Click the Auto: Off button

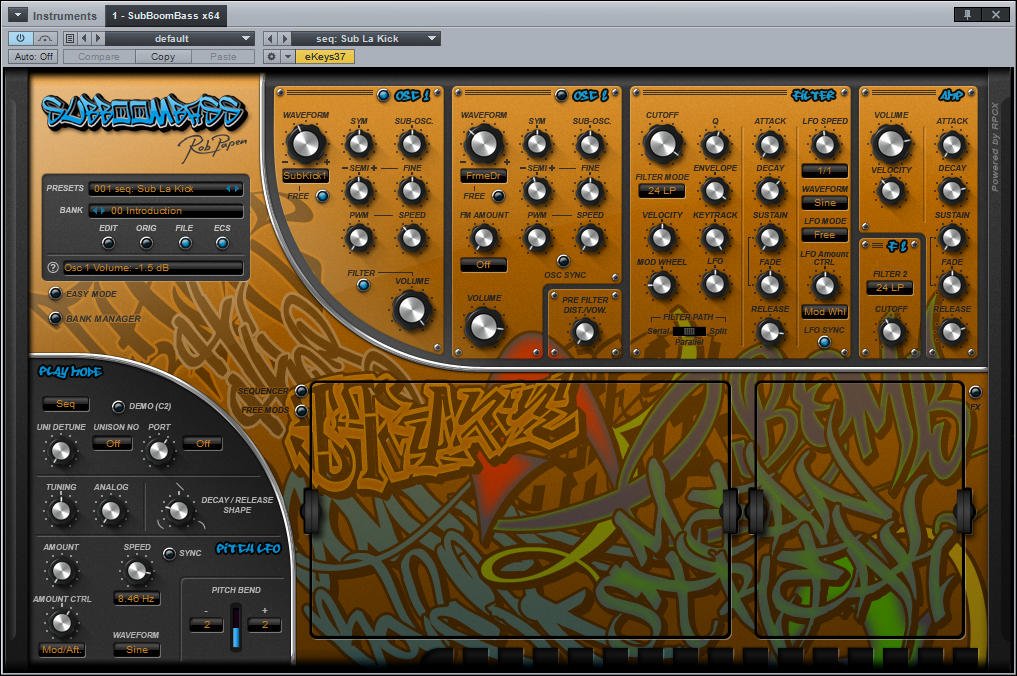coord(34,56)
